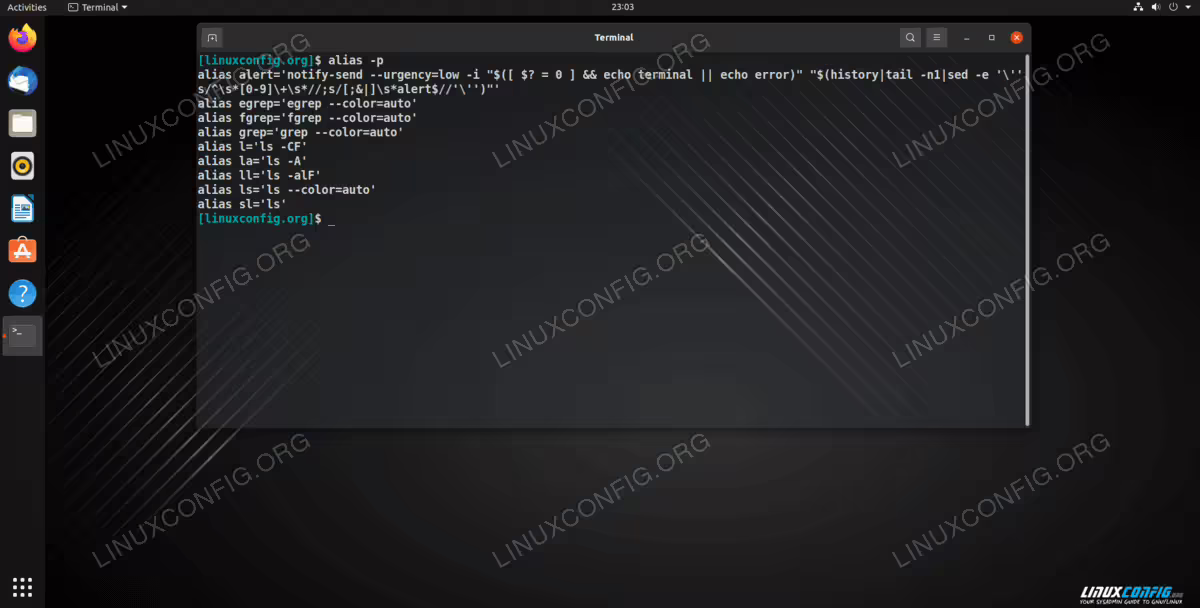Open Rhythmbox music player
Viewport: 1200px width, 608px height.
click(22, 166)
